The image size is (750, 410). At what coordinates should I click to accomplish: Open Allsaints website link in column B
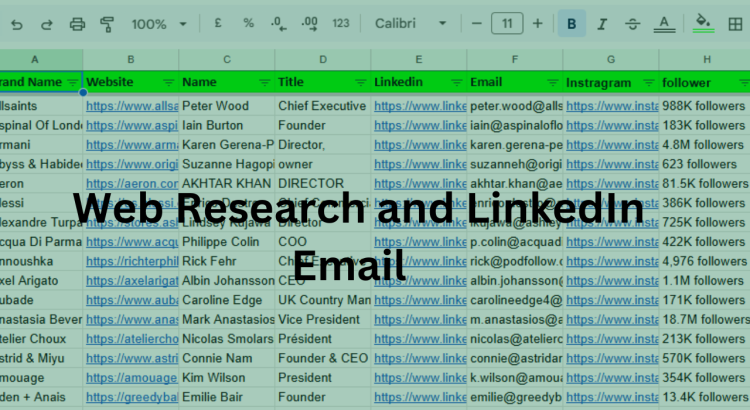coord(130,105)
